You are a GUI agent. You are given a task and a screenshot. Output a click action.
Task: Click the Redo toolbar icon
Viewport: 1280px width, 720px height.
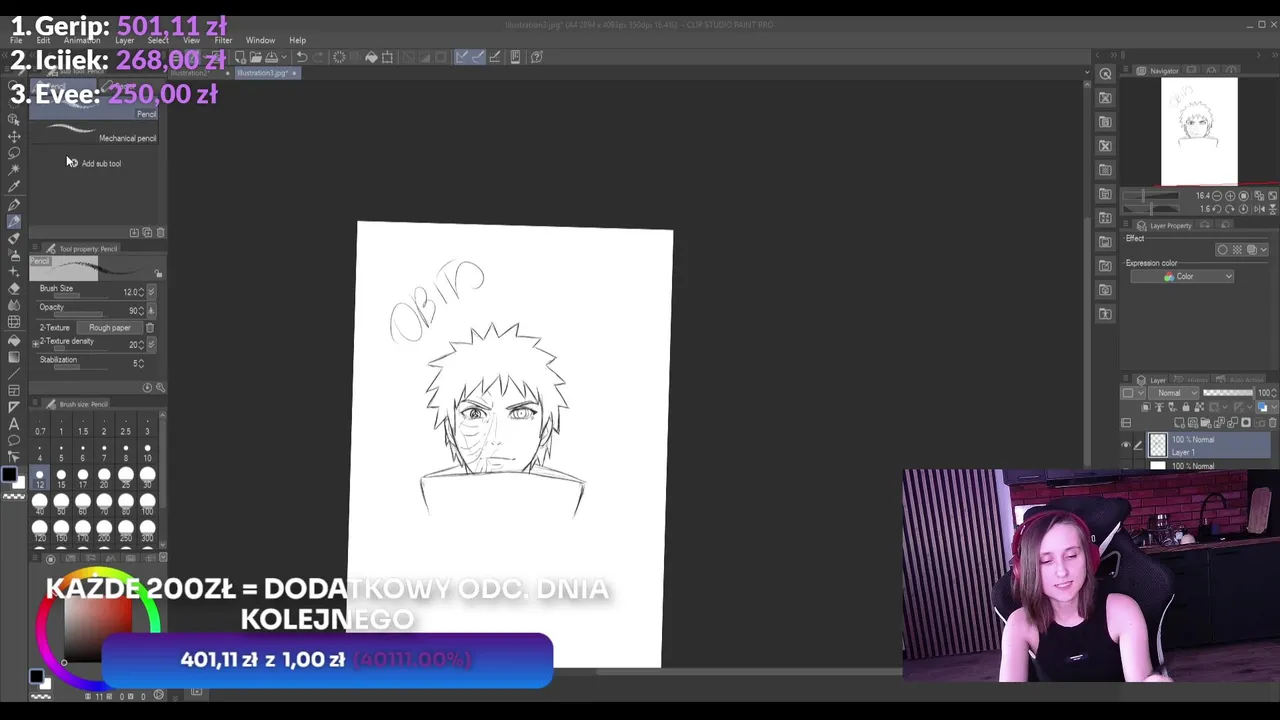320,57
